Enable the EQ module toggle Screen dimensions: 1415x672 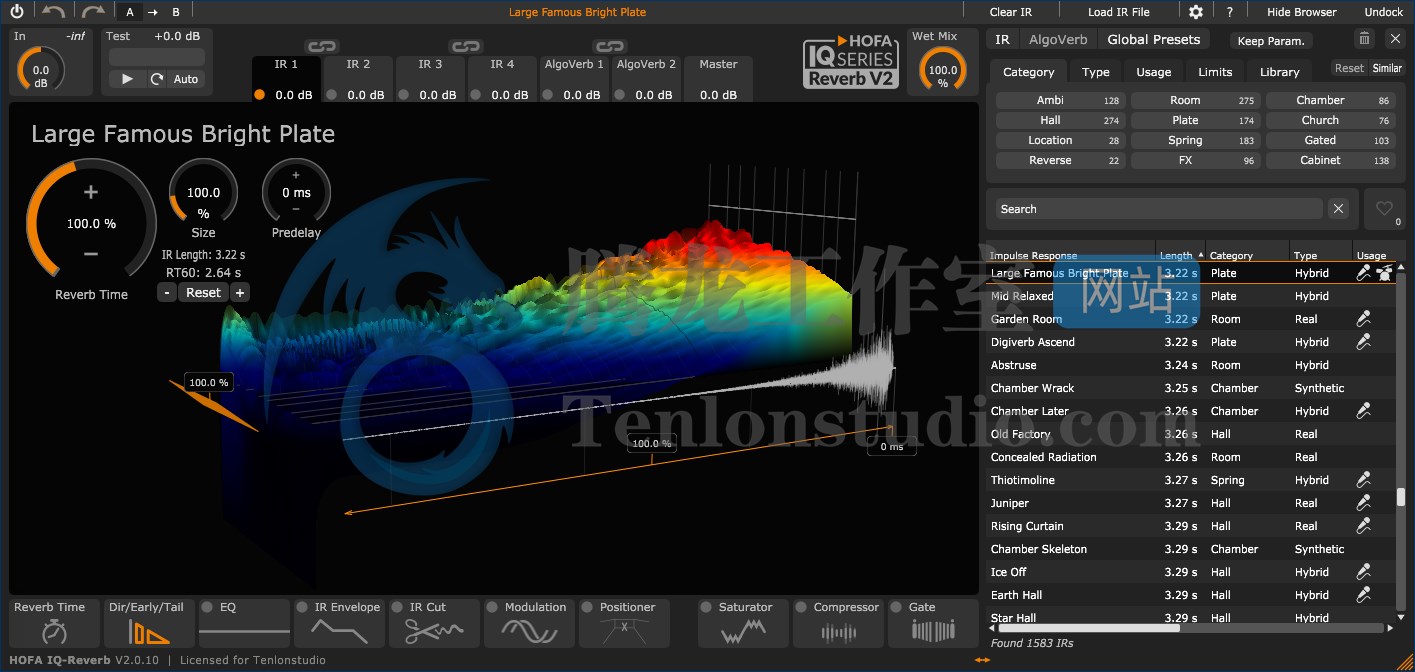[207, 607]
